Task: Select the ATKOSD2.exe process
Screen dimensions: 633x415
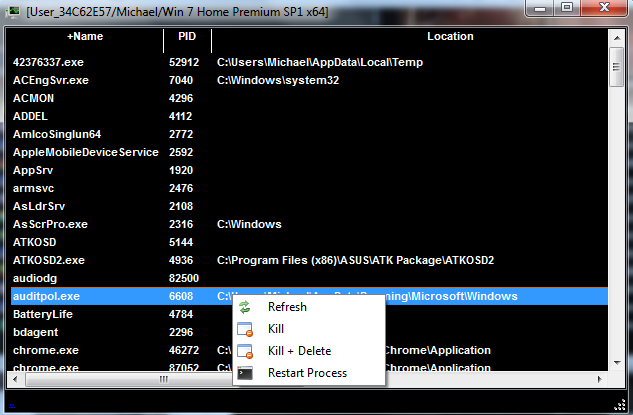Action: click(48, 260)
